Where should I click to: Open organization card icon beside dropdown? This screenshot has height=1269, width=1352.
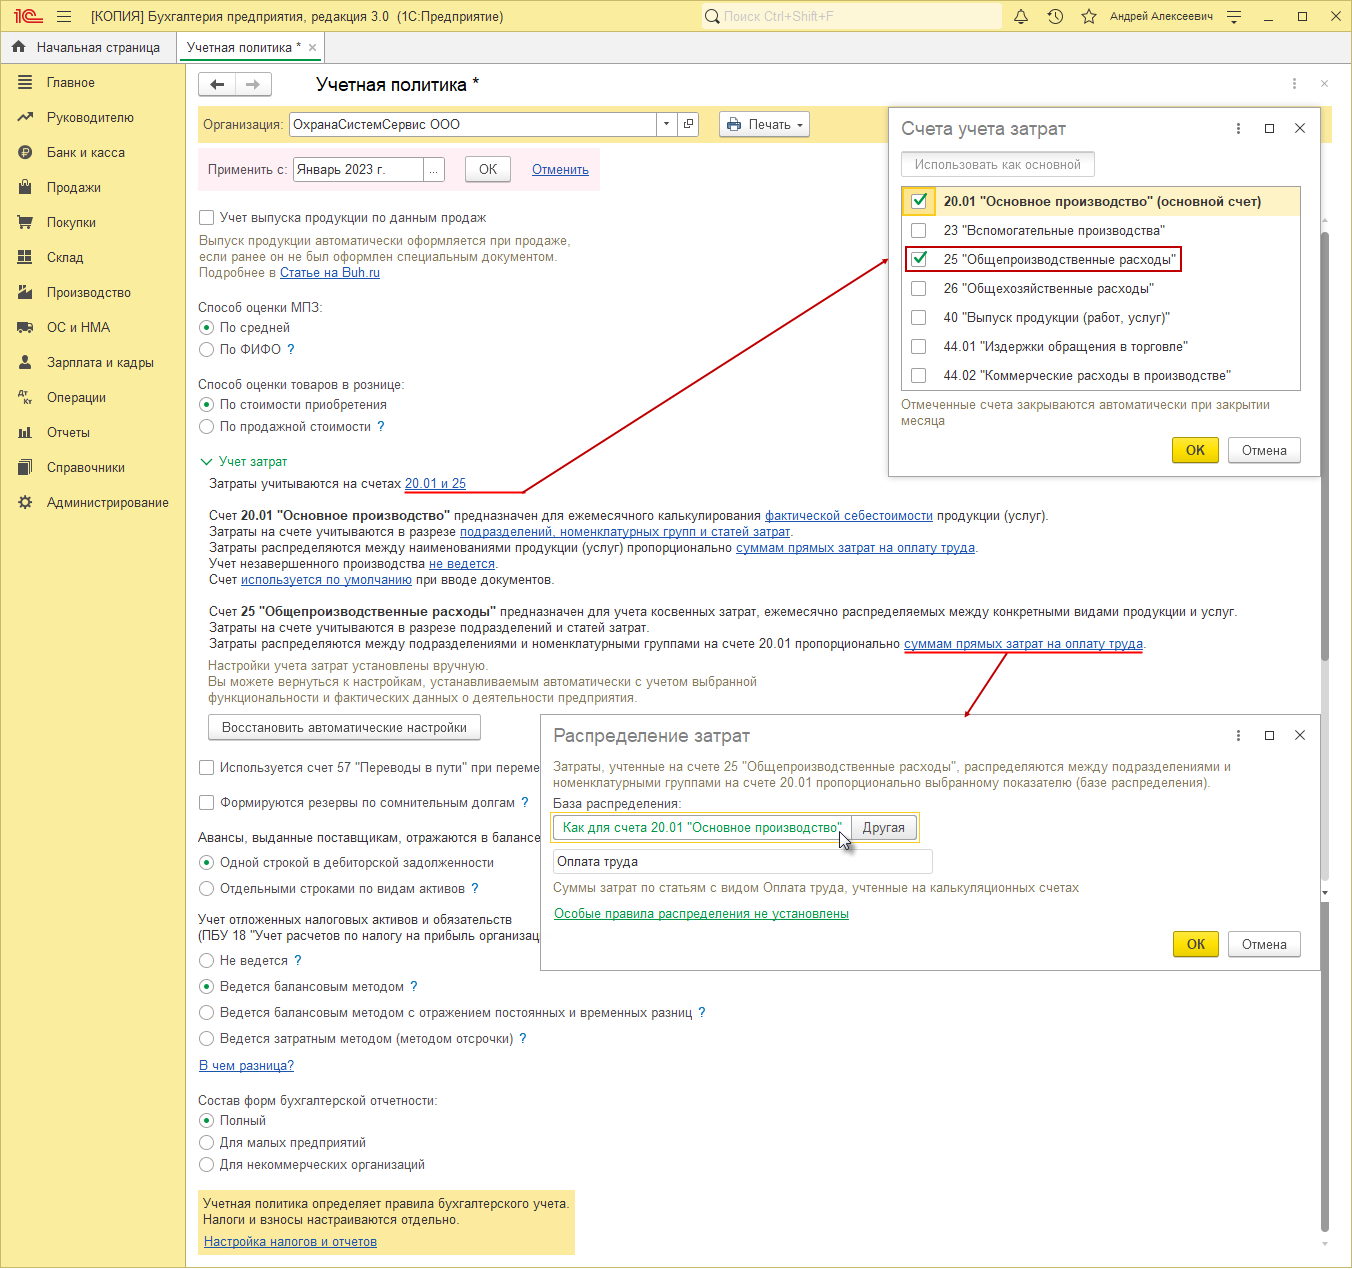(x=688, y=125)
